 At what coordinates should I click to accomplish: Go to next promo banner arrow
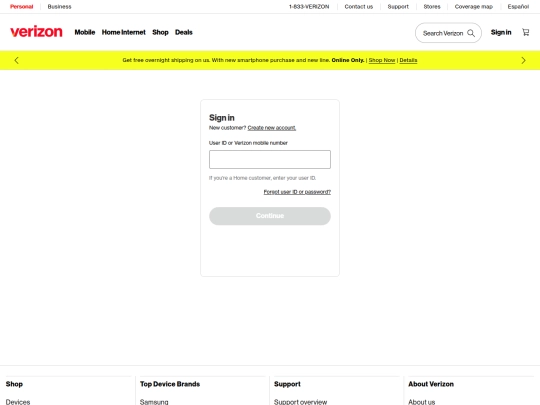(x=523, y=60)
